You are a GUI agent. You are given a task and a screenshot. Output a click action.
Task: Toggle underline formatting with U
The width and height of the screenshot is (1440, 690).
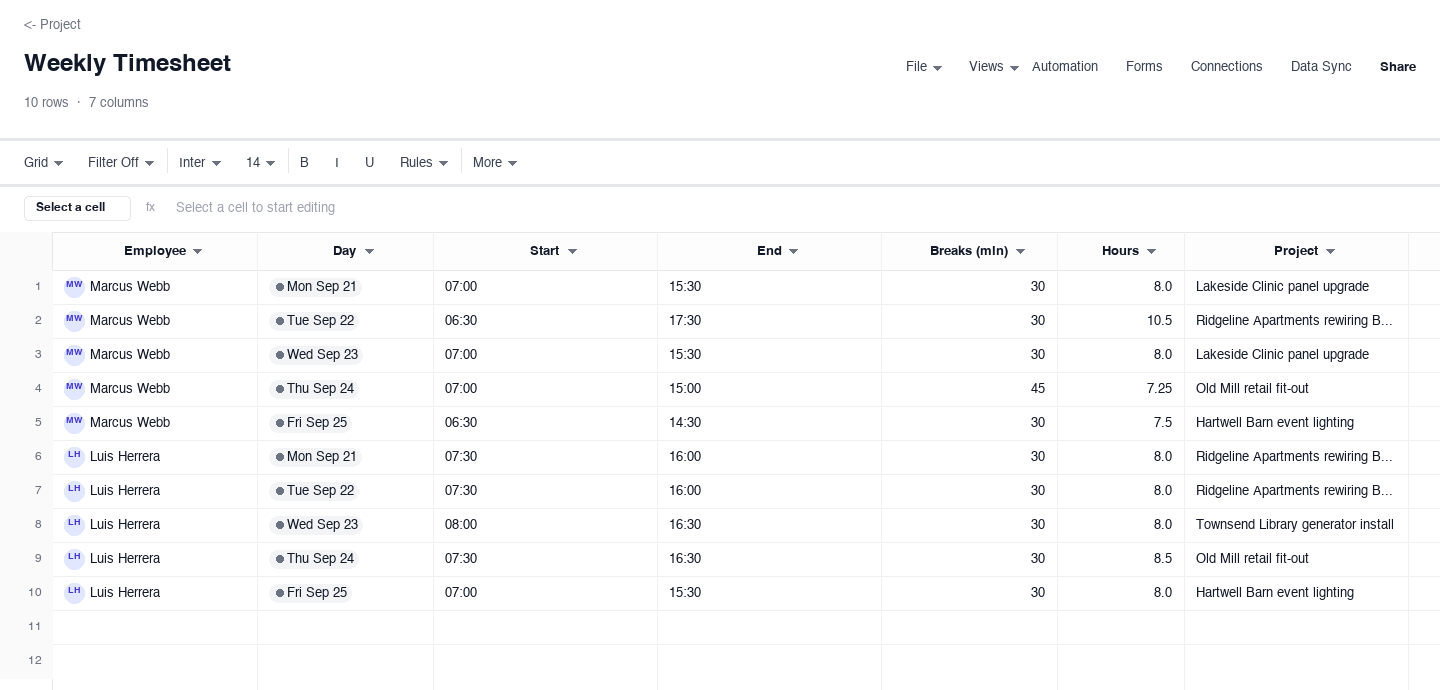tap(369, 163)
